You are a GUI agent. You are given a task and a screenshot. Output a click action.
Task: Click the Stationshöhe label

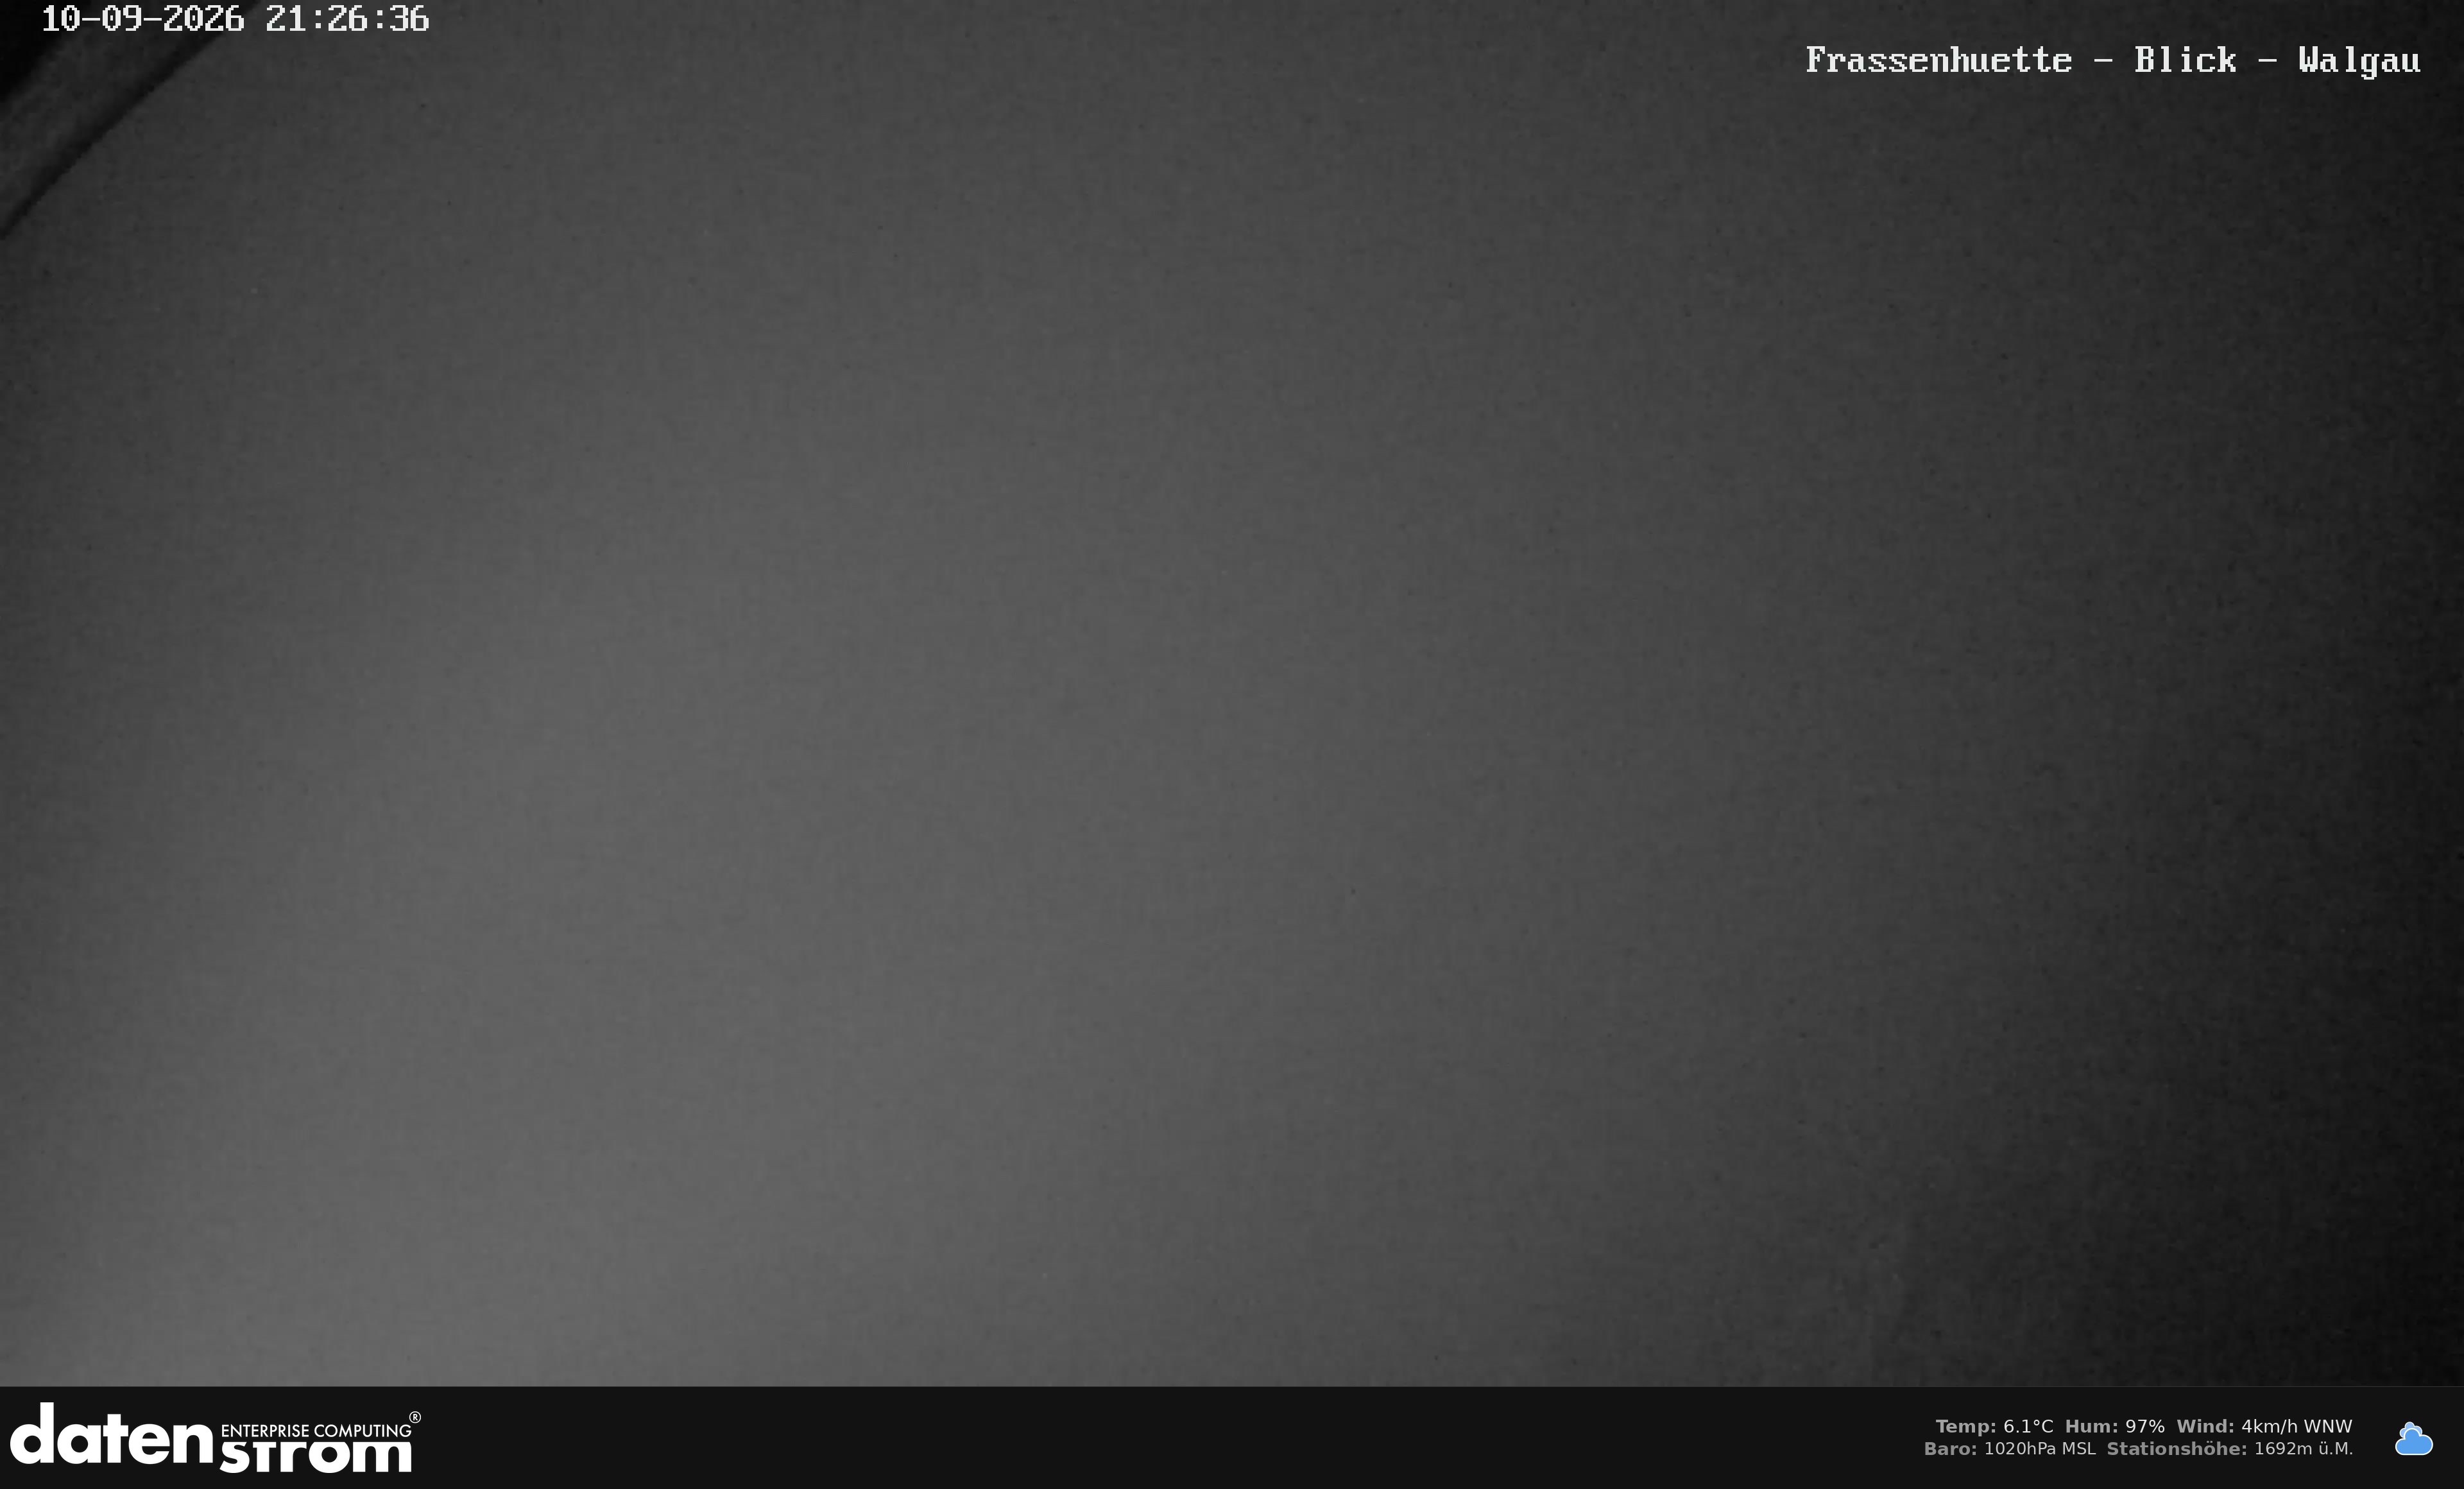tap(2177, 1449)
